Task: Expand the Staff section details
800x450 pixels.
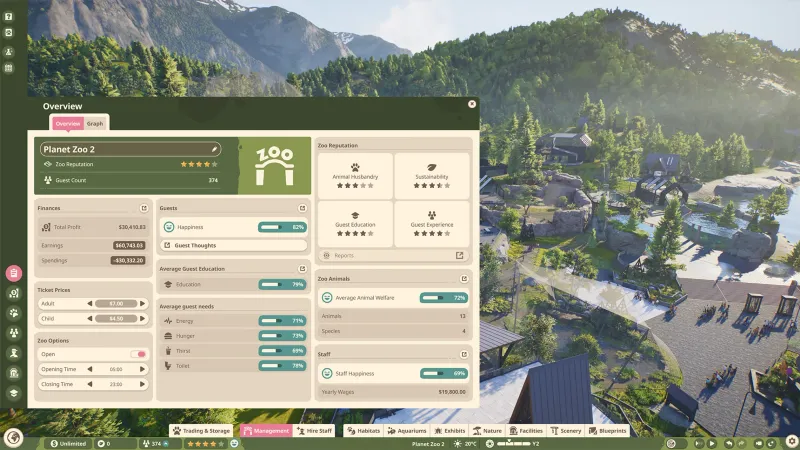Action: click(464, 354)
